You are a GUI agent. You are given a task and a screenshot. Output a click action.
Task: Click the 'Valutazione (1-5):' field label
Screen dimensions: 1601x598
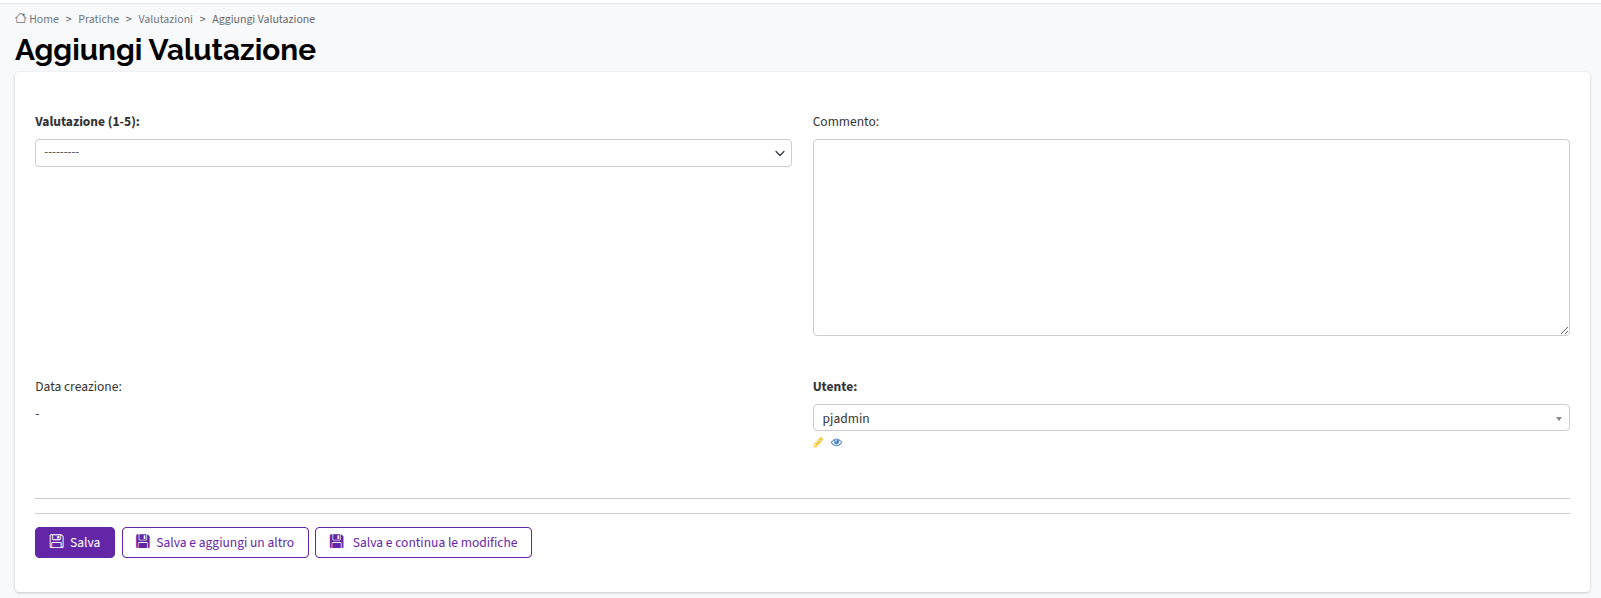click(87, 121)
